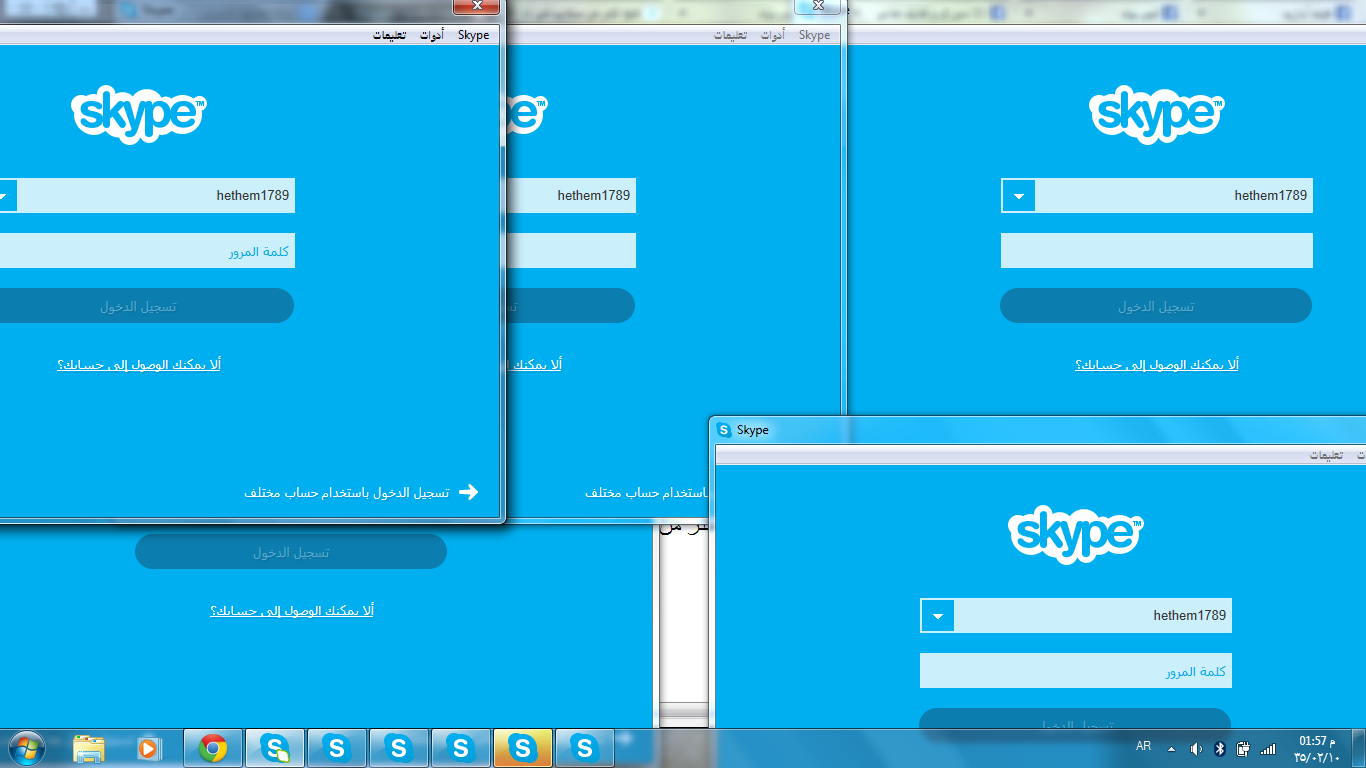The height and width of the screenshot is (768, 1366).
Task: Open the volume speaker icon in tray
Action: point(1196,746)
